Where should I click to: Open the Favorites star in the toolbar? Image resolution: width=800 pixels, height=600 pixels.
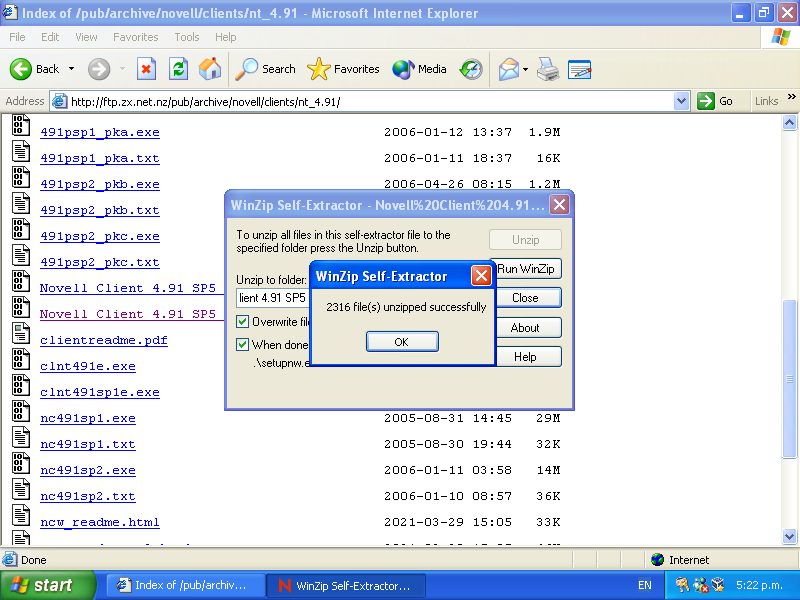343,69
